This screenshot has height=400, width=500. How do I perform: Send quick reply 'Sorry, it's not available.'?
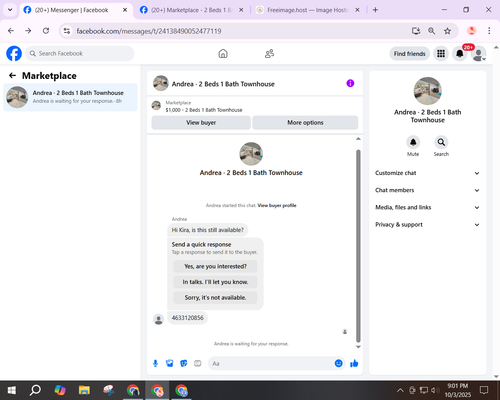click(x=215, y=297)
